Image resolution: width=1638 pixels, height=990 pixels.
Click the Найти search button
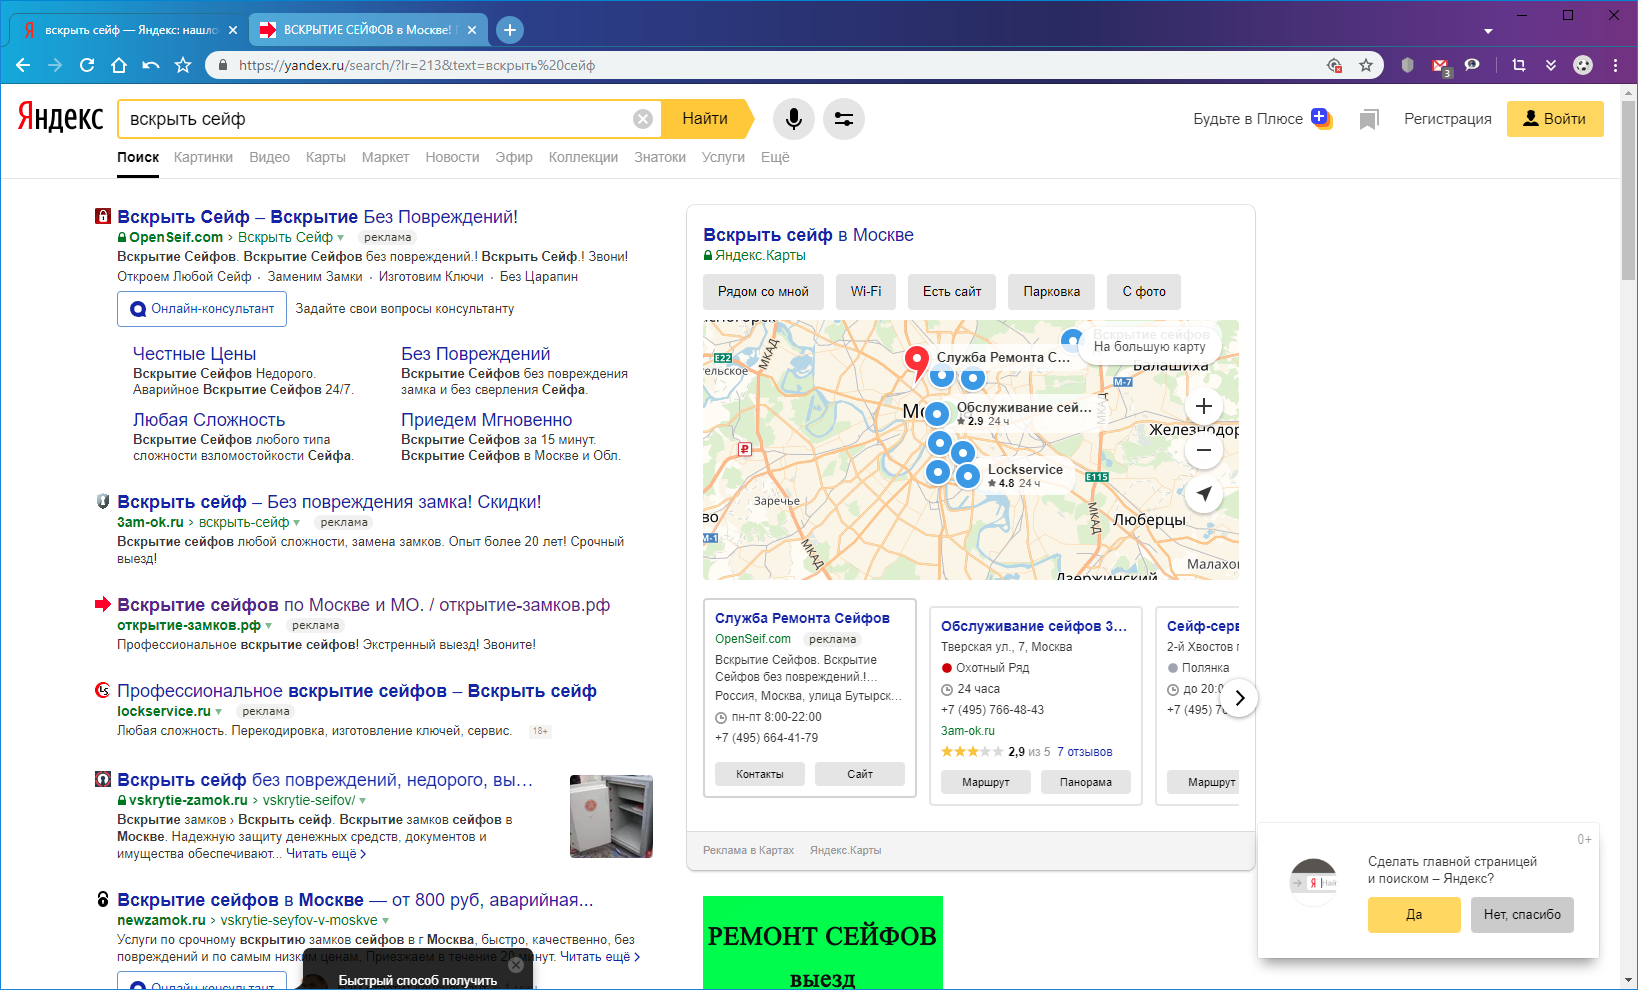(x=706, y=119)
